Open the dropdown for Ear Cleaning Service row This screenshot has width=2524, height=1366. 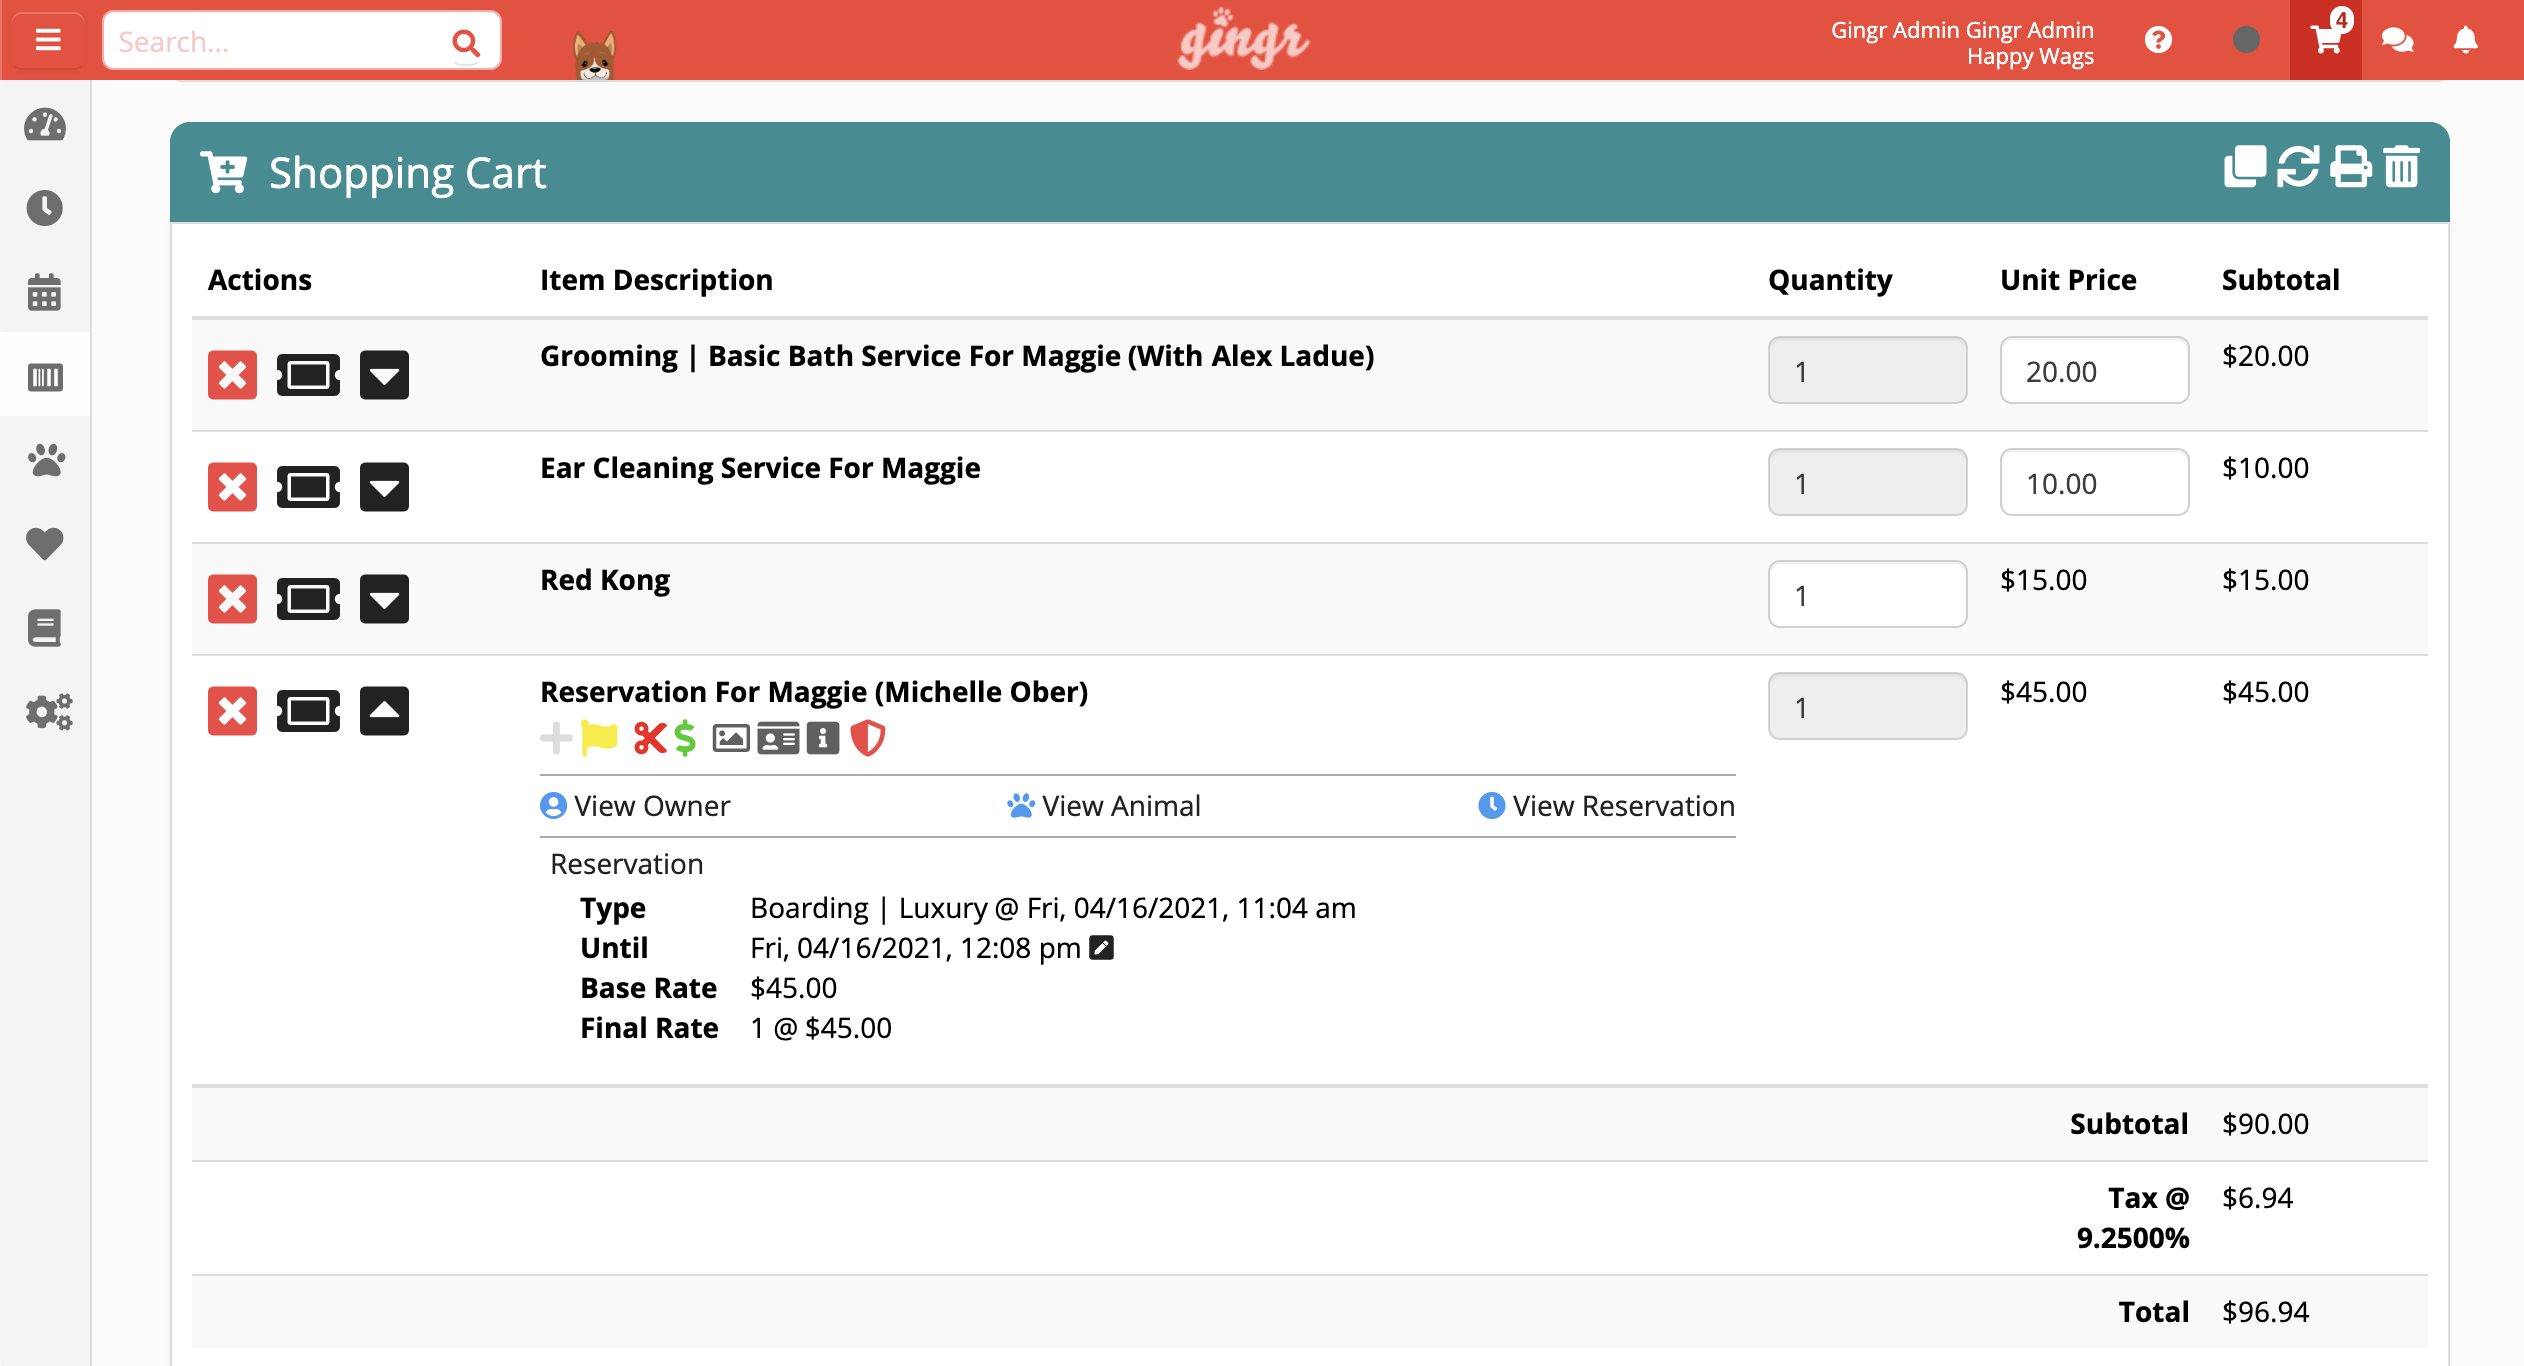click(383, 488)
